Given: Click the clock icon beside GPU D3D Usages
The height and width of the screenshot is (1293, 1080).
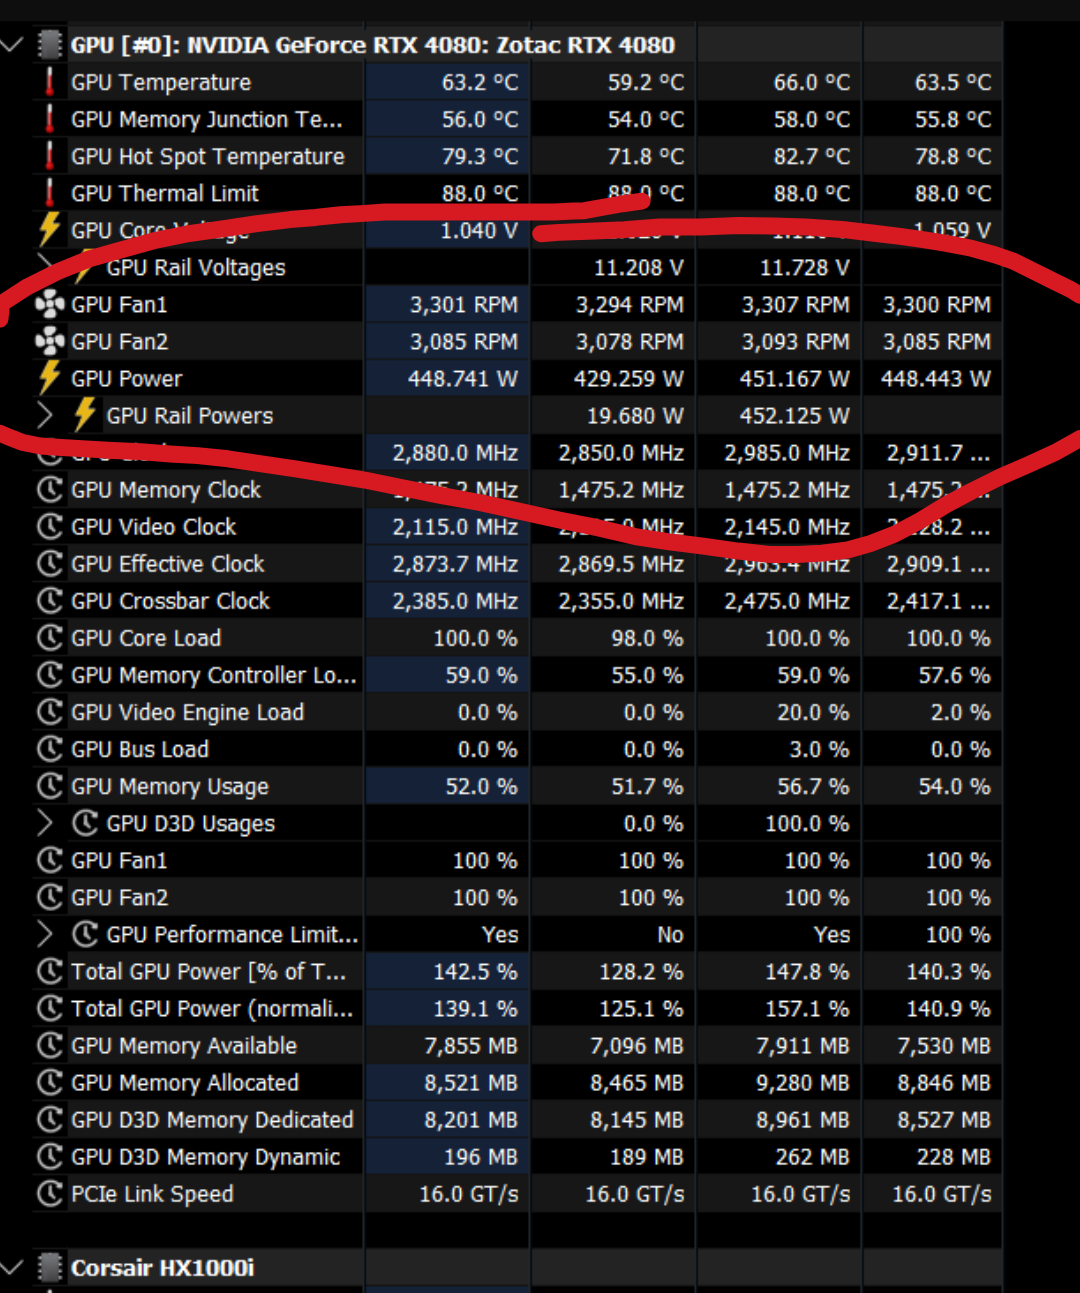Looking at the screenshot, I should [x=85, y=823].
